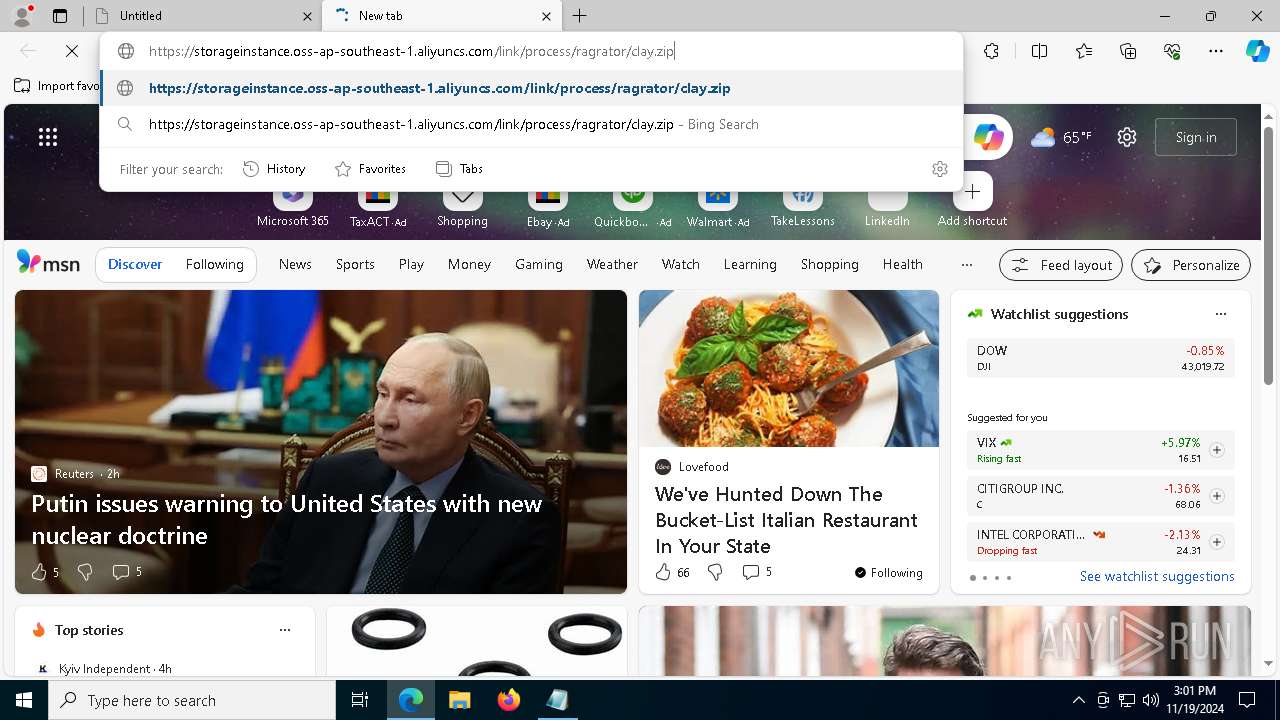Screen dimensions: 1280x720
Task: Choose the Bing Search suggestion for clay.zip
Action: 532,124
